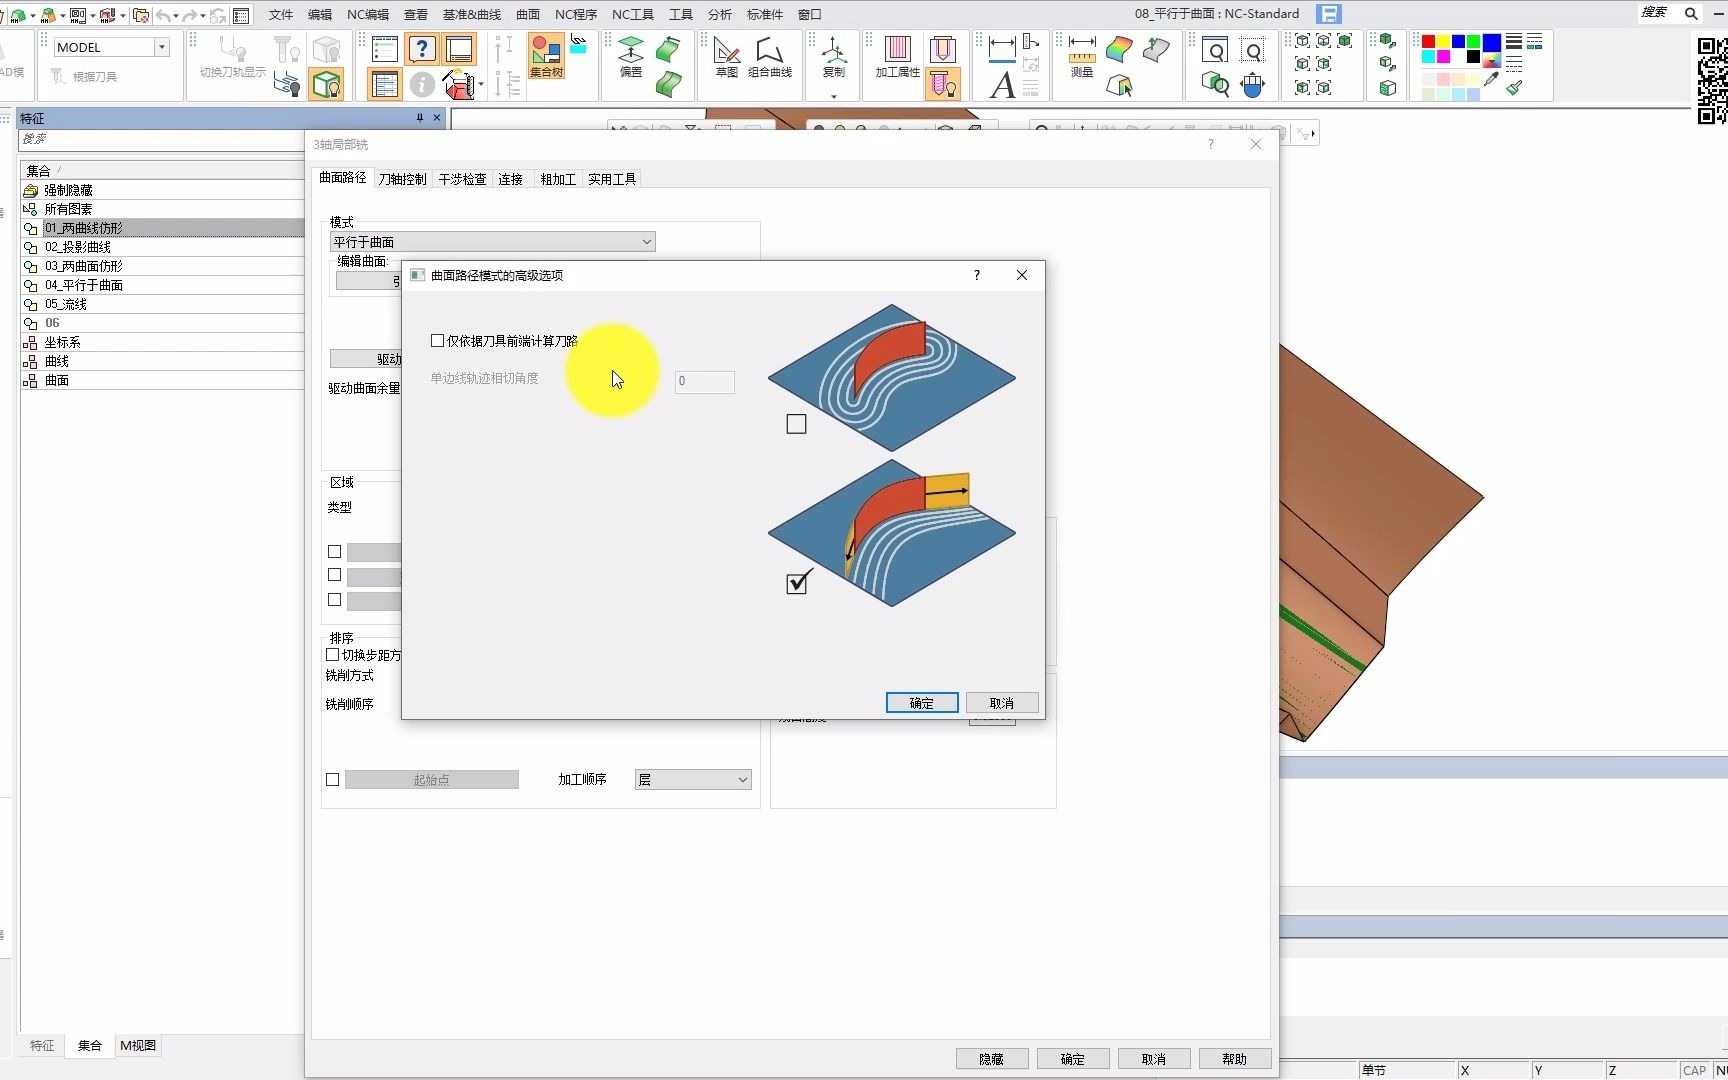Open the 平行于曲面 mode dropdown
This screenshot has width=1728, height=1080.
[x=493, y=242]
